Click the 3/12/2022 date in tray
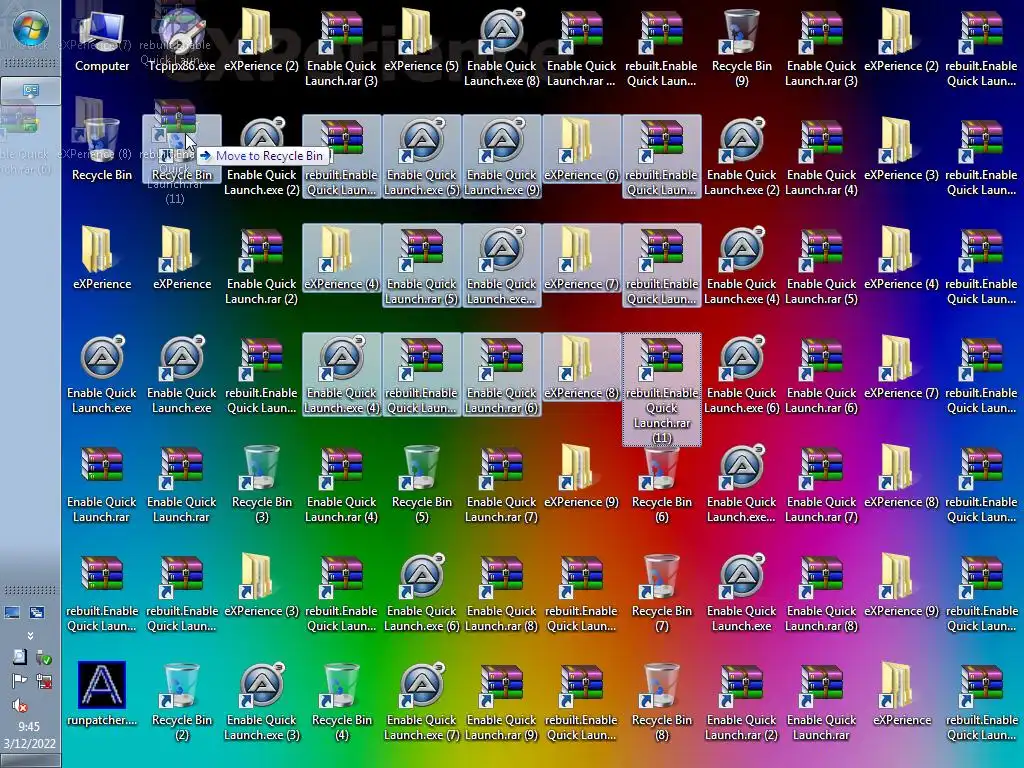Screen dimensions: 1024x768 tap(29, 743)
